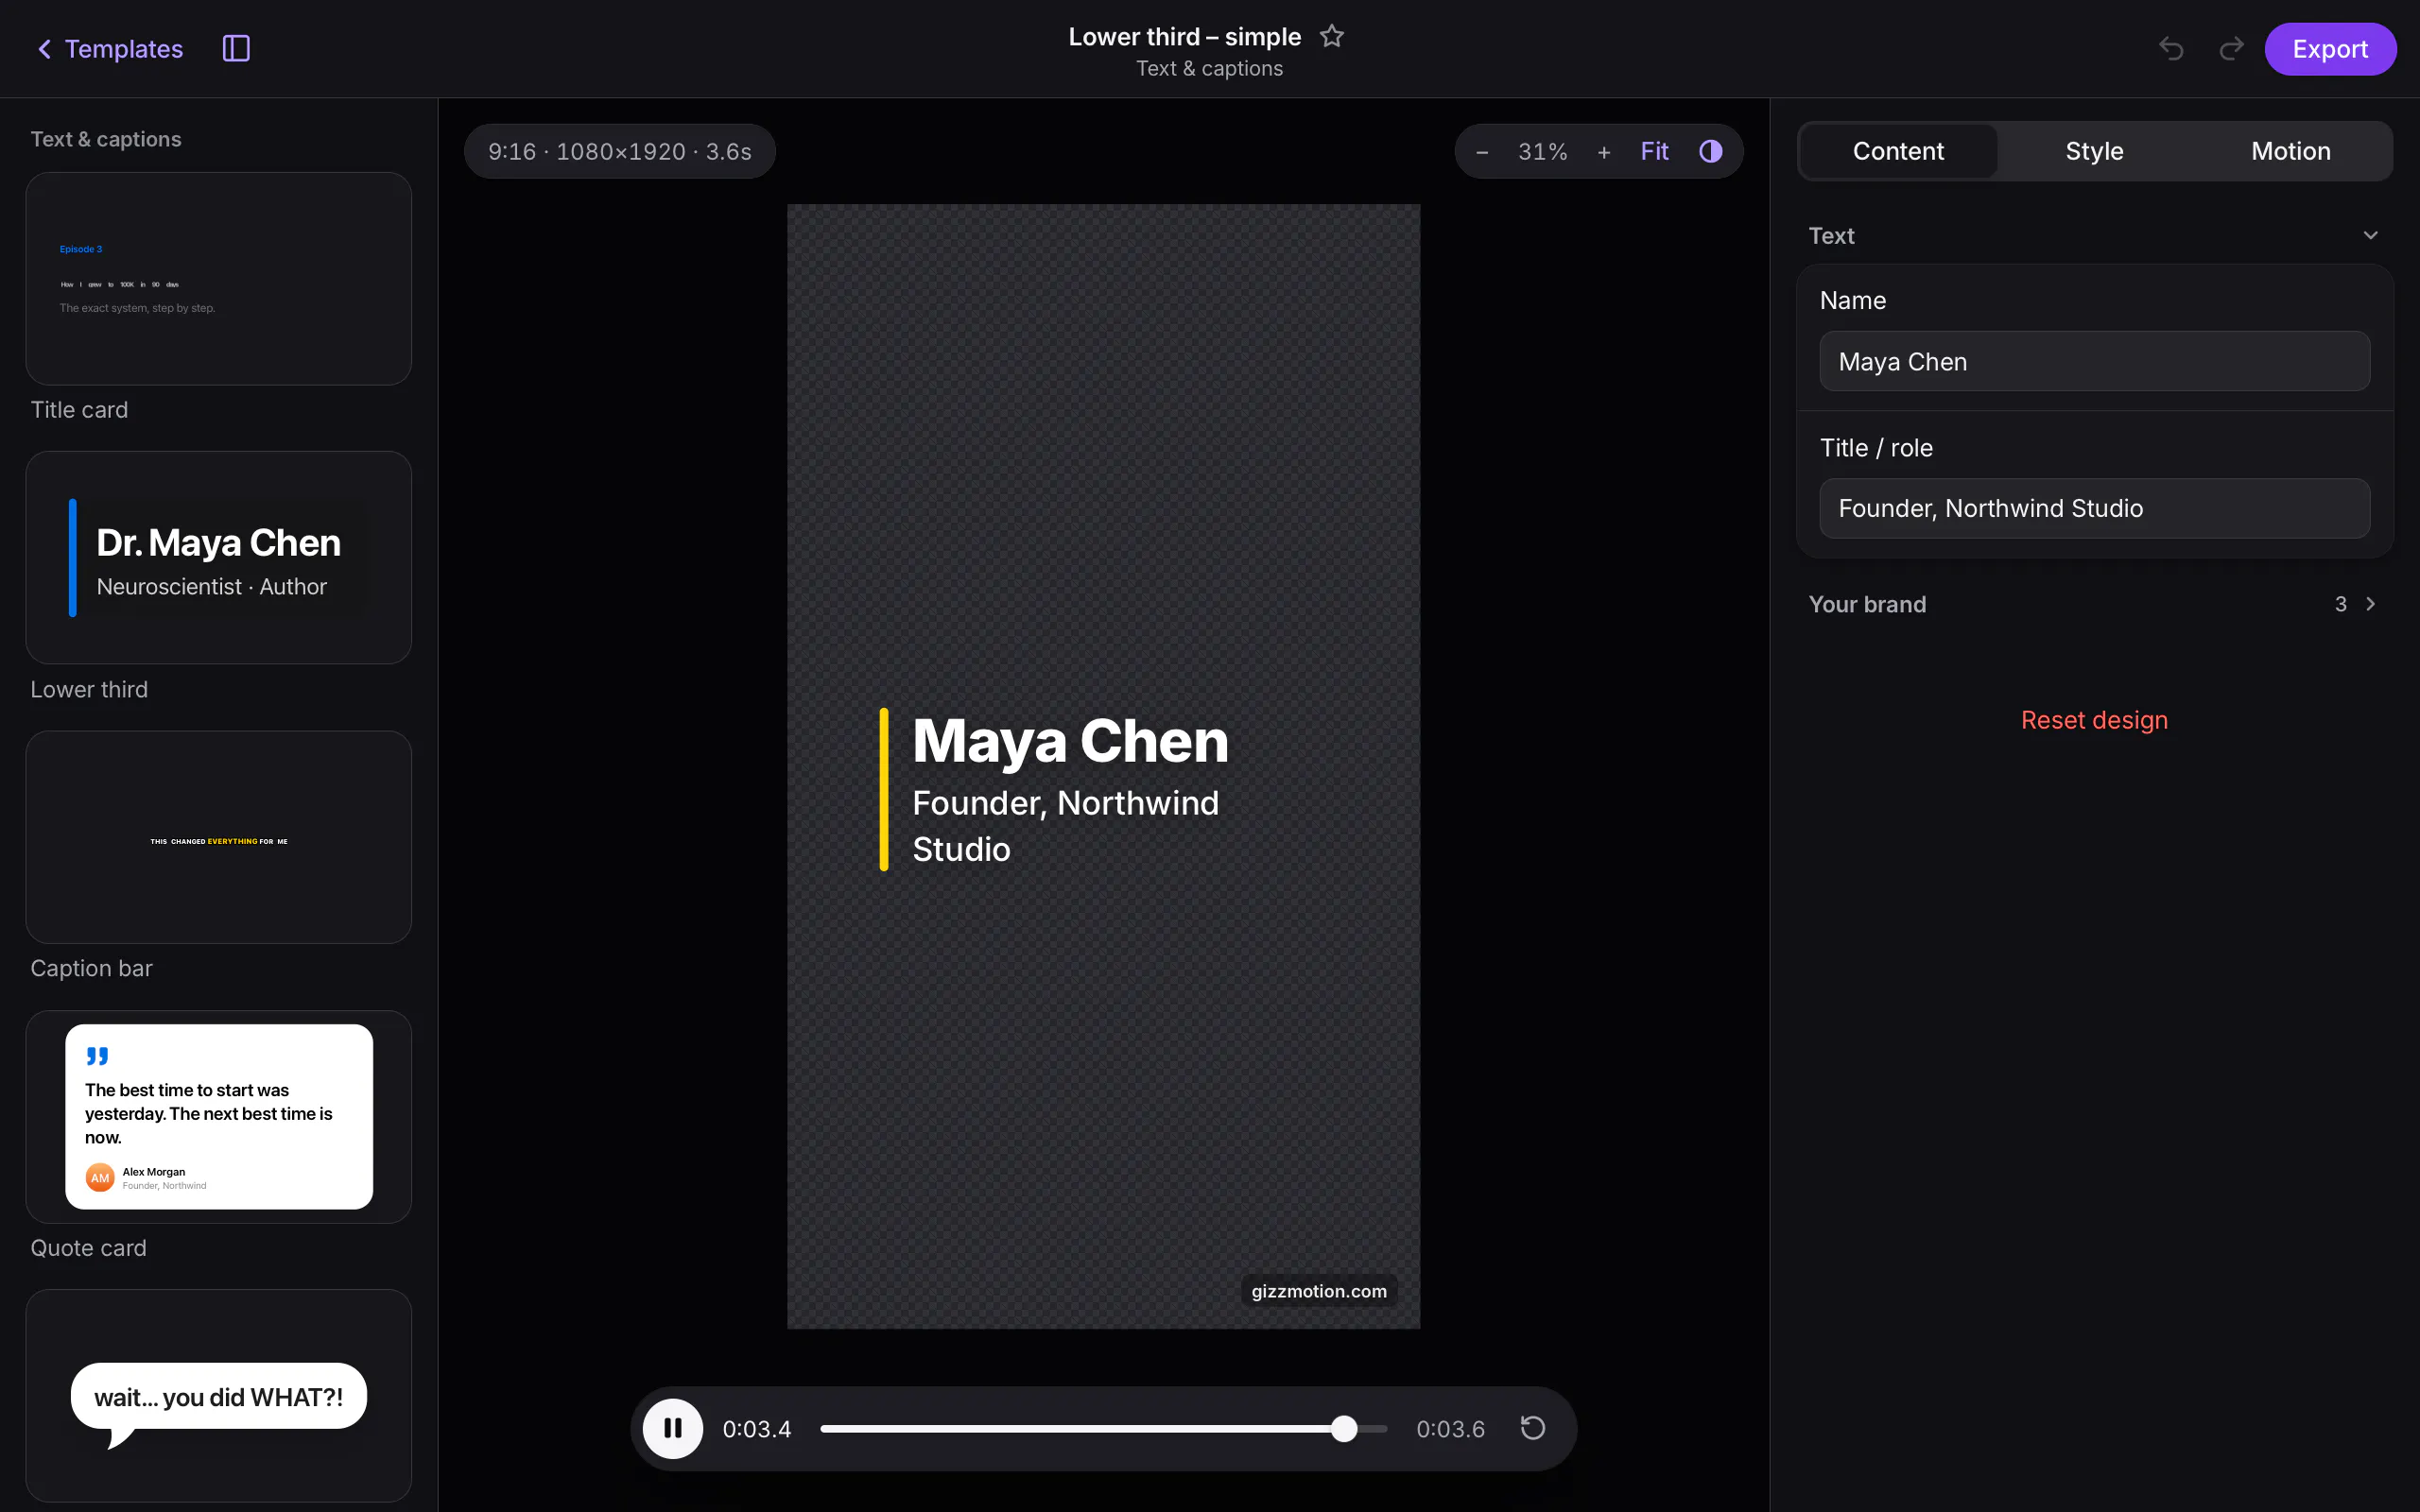Click the 31% zoom value
Screen dimensions: 2420x1512
click(1542, 152)
